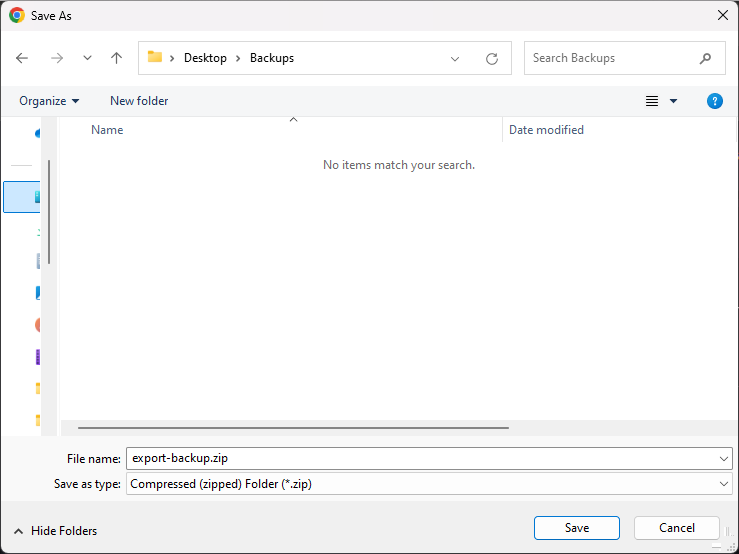Open the Organize menu
The width and height of the screenshot is (739, 554).
point(49,101)
